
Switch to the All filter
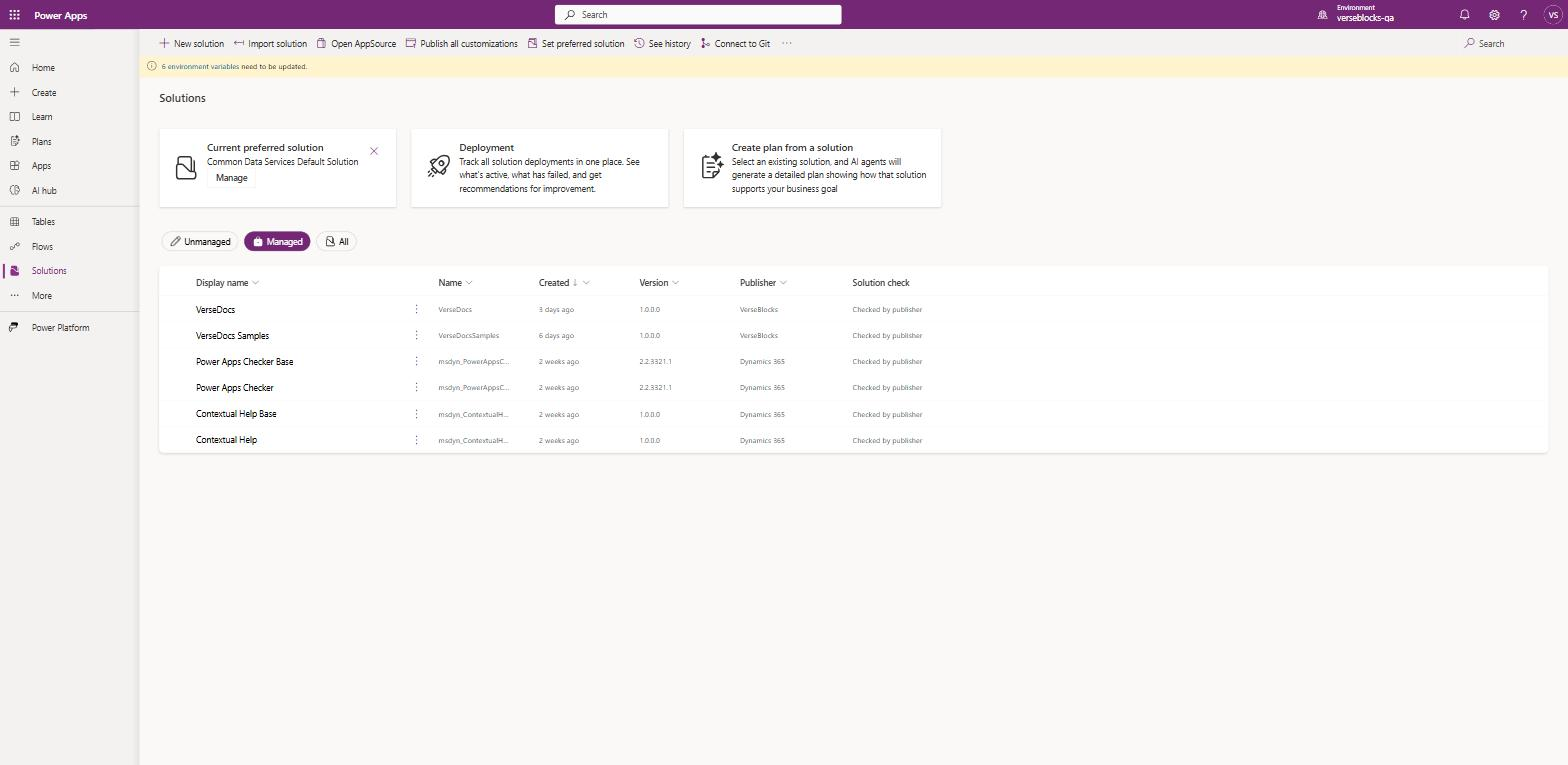[x=337, y=242]
